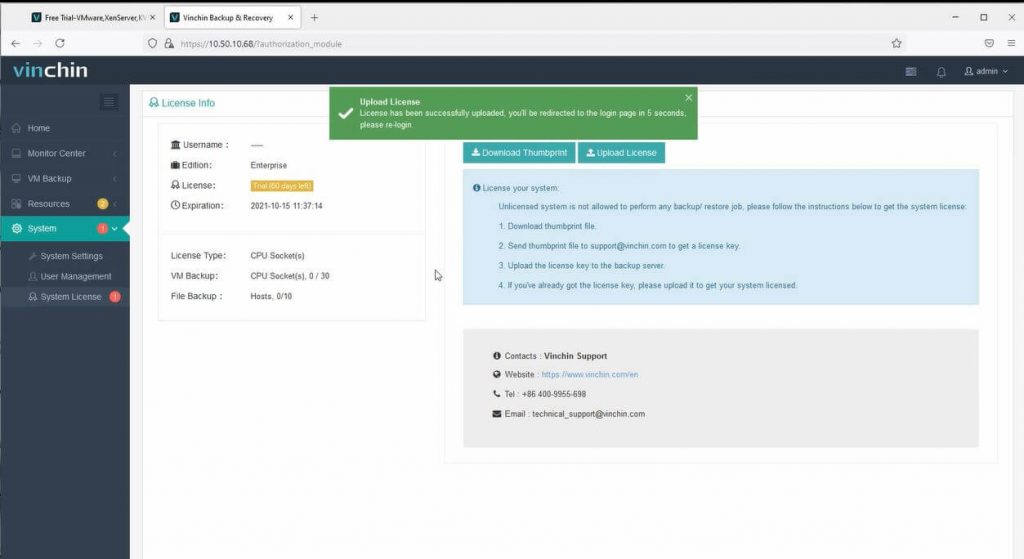
Task: Click the Email envelope icon in contacts
Action: (497, 414)
